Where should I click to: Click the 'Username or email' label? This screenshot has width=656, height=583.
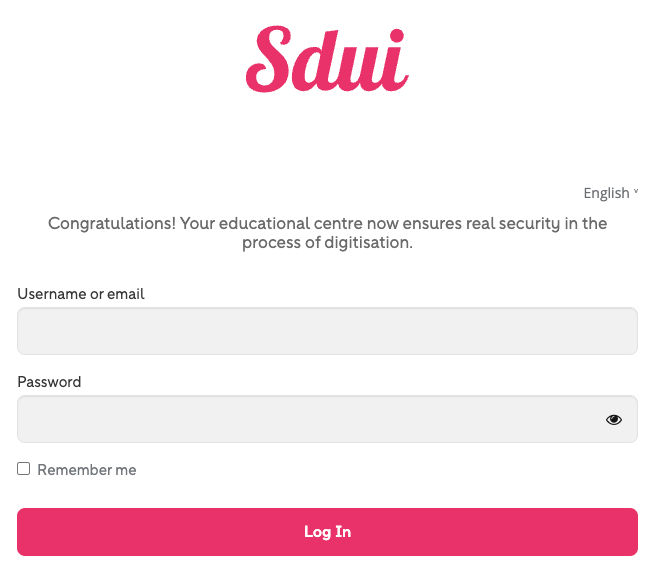click(81, 294)
